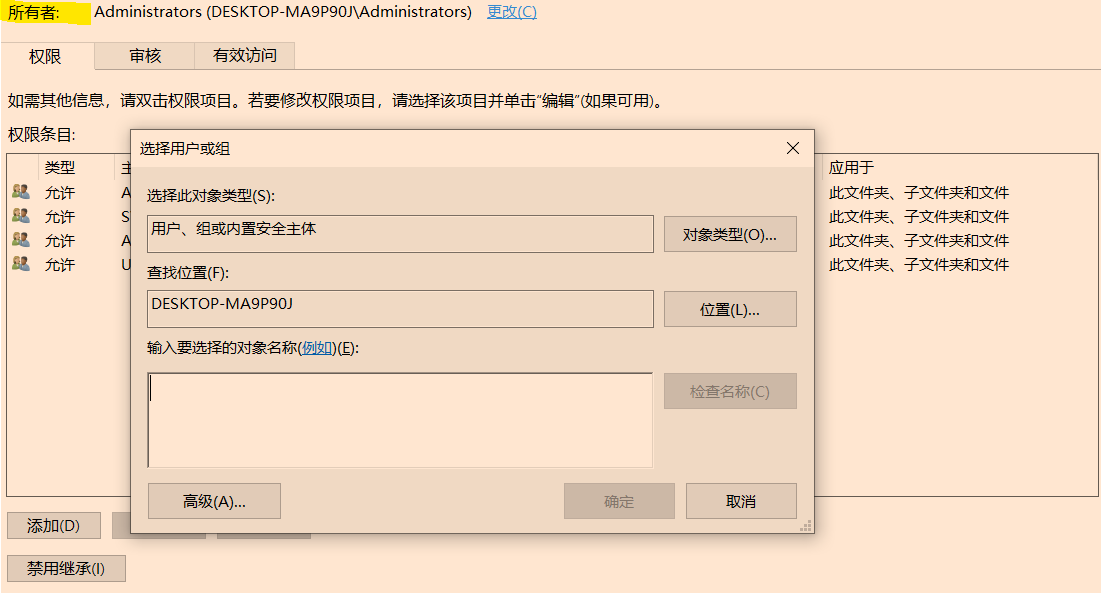Click the 位置(L)... button
The image size is (1101, 593).
[x=730, y=309]
